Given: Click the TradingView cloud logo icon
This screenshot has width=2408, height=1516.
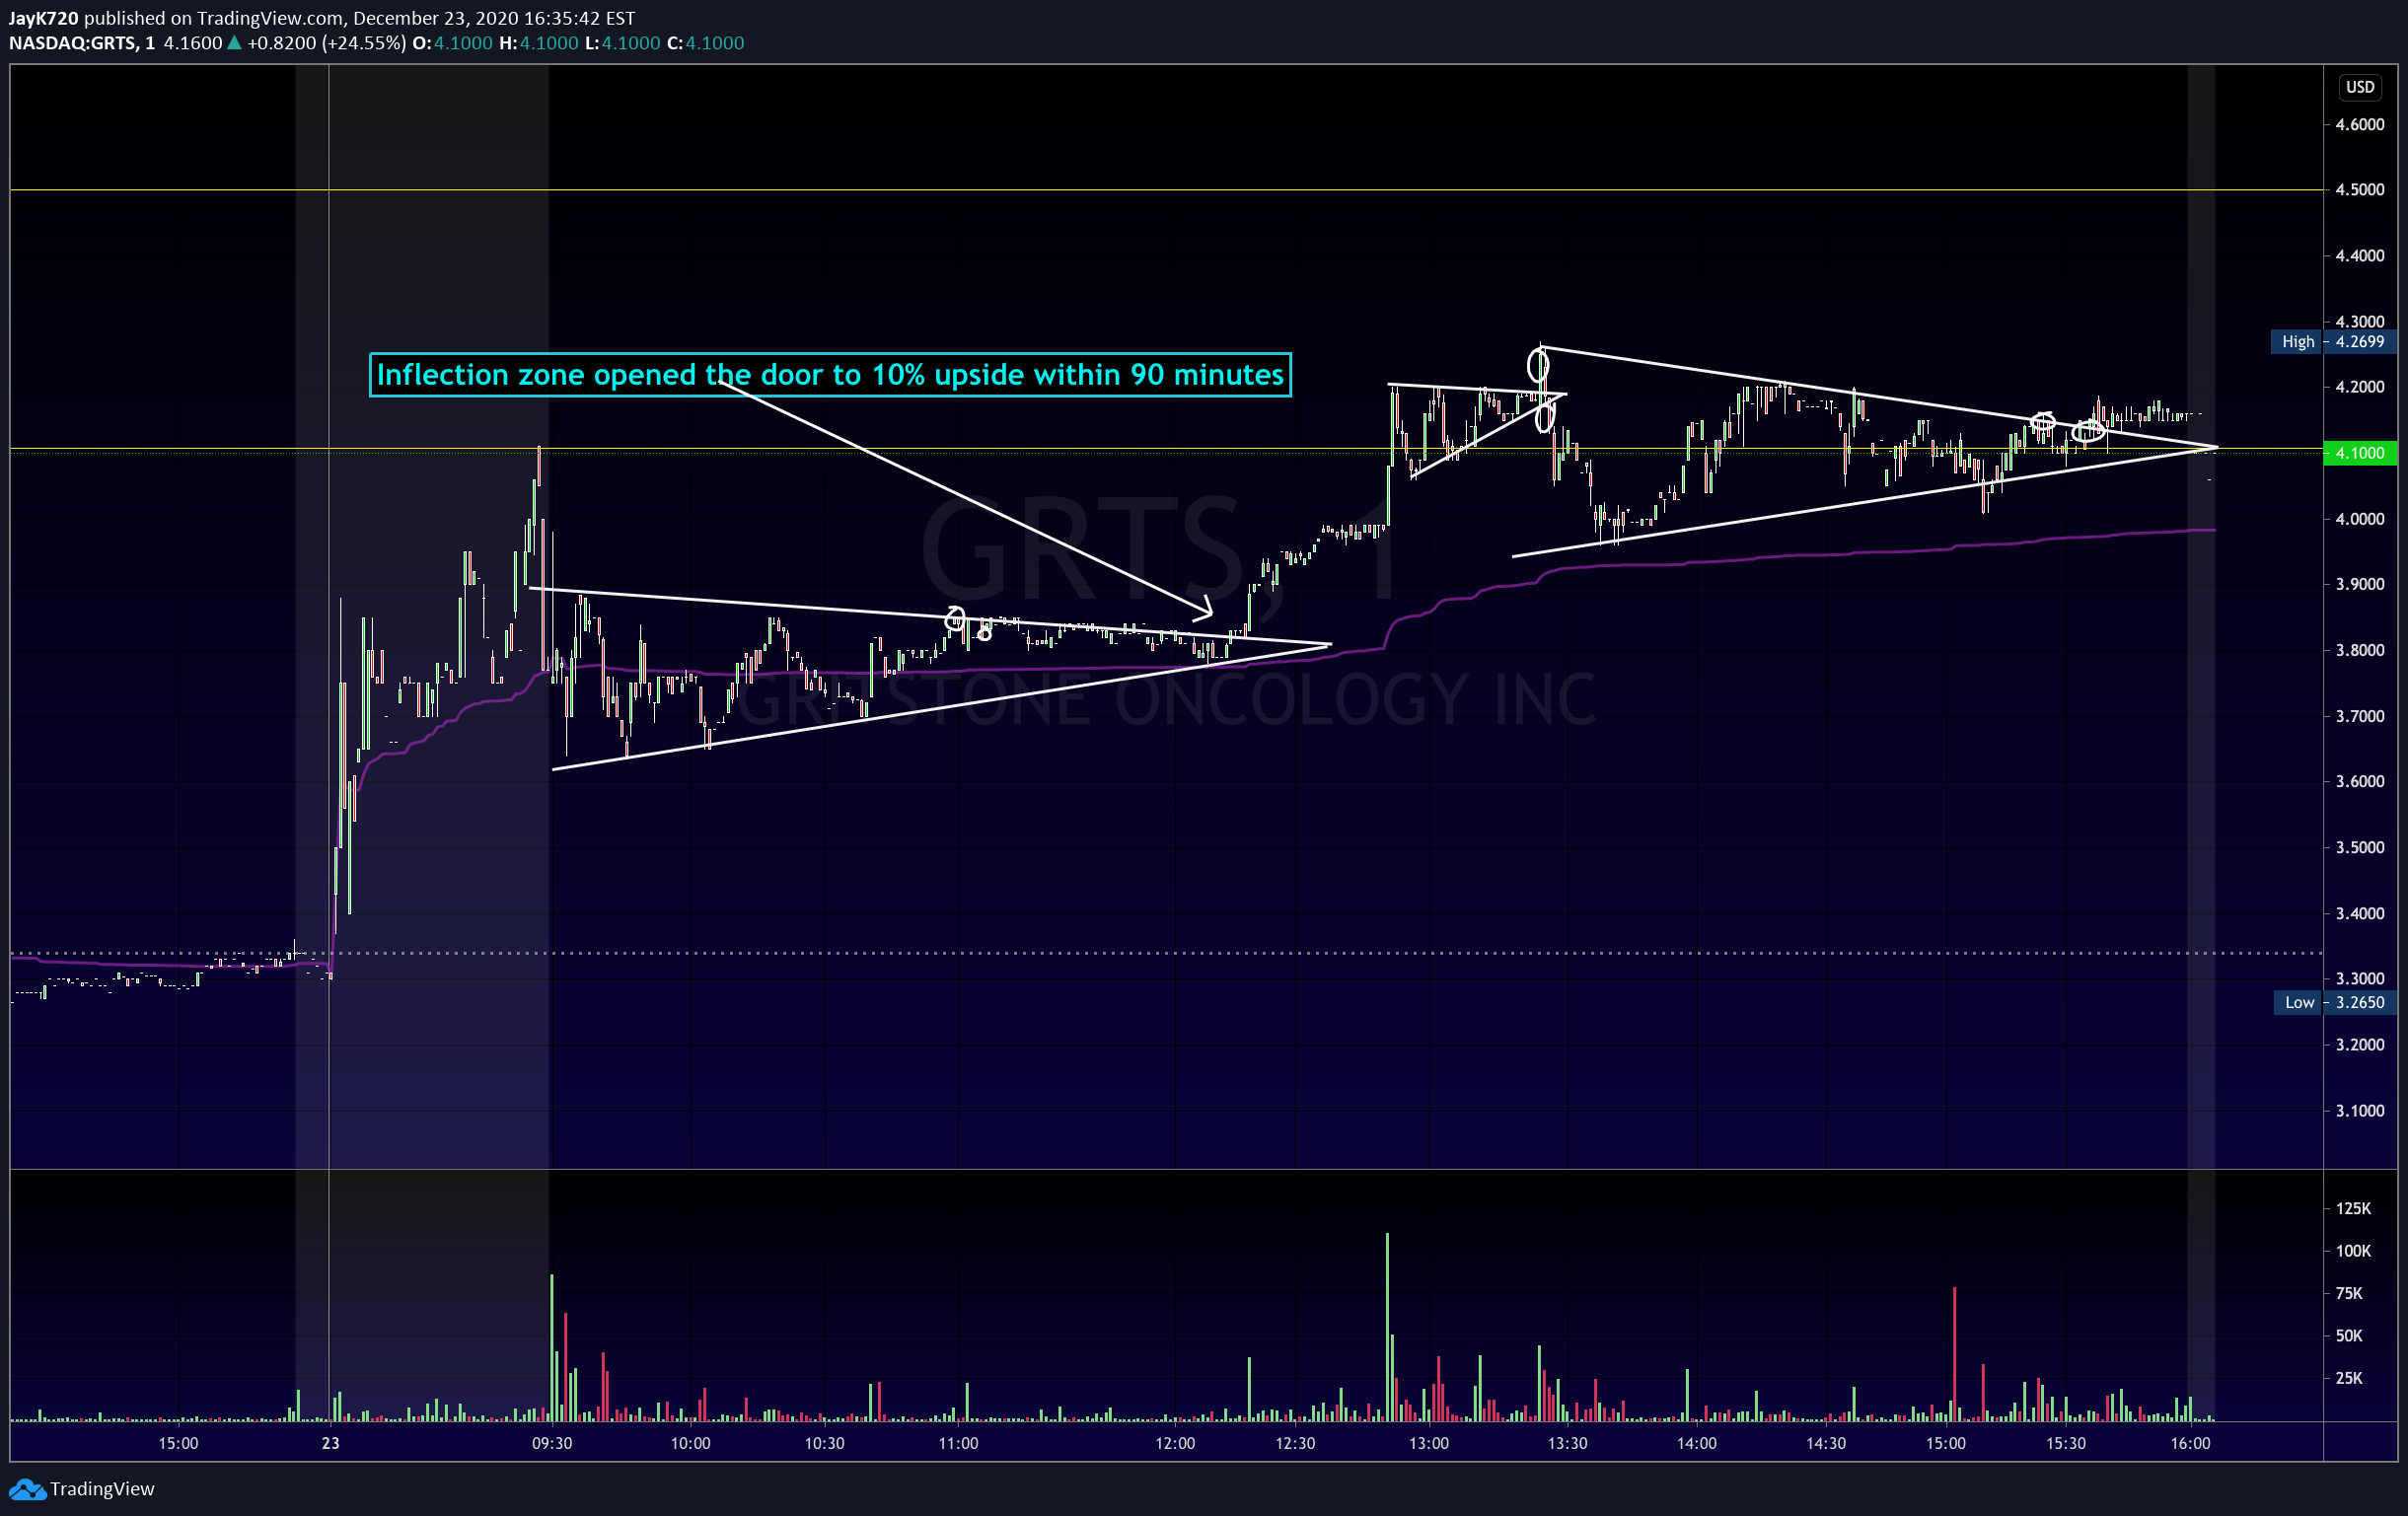Looking at the screenshot, I should pos(27,1489).
